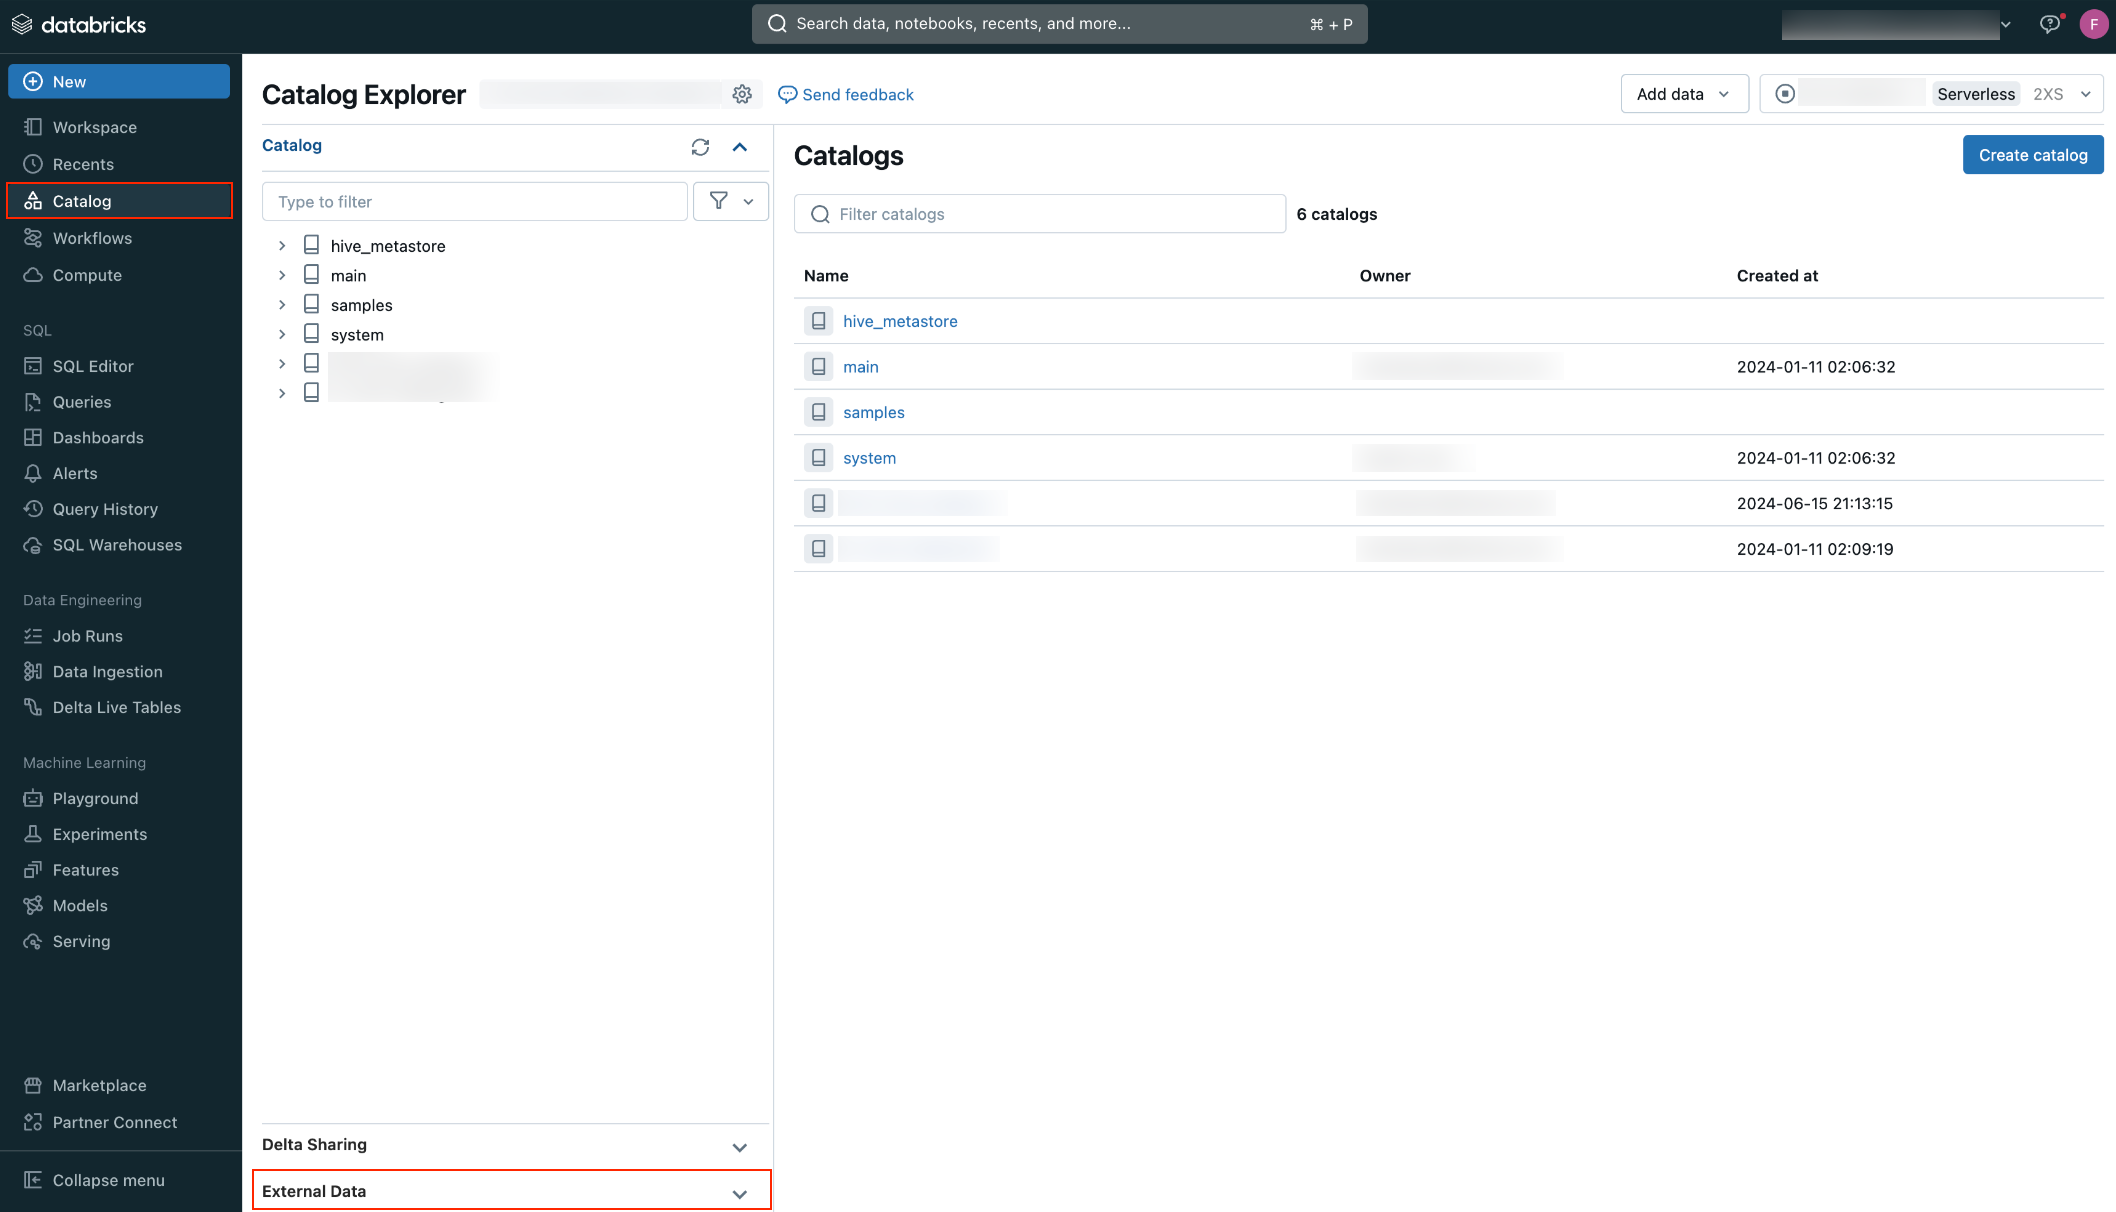Click Create catalog button

coord(2032,154)
